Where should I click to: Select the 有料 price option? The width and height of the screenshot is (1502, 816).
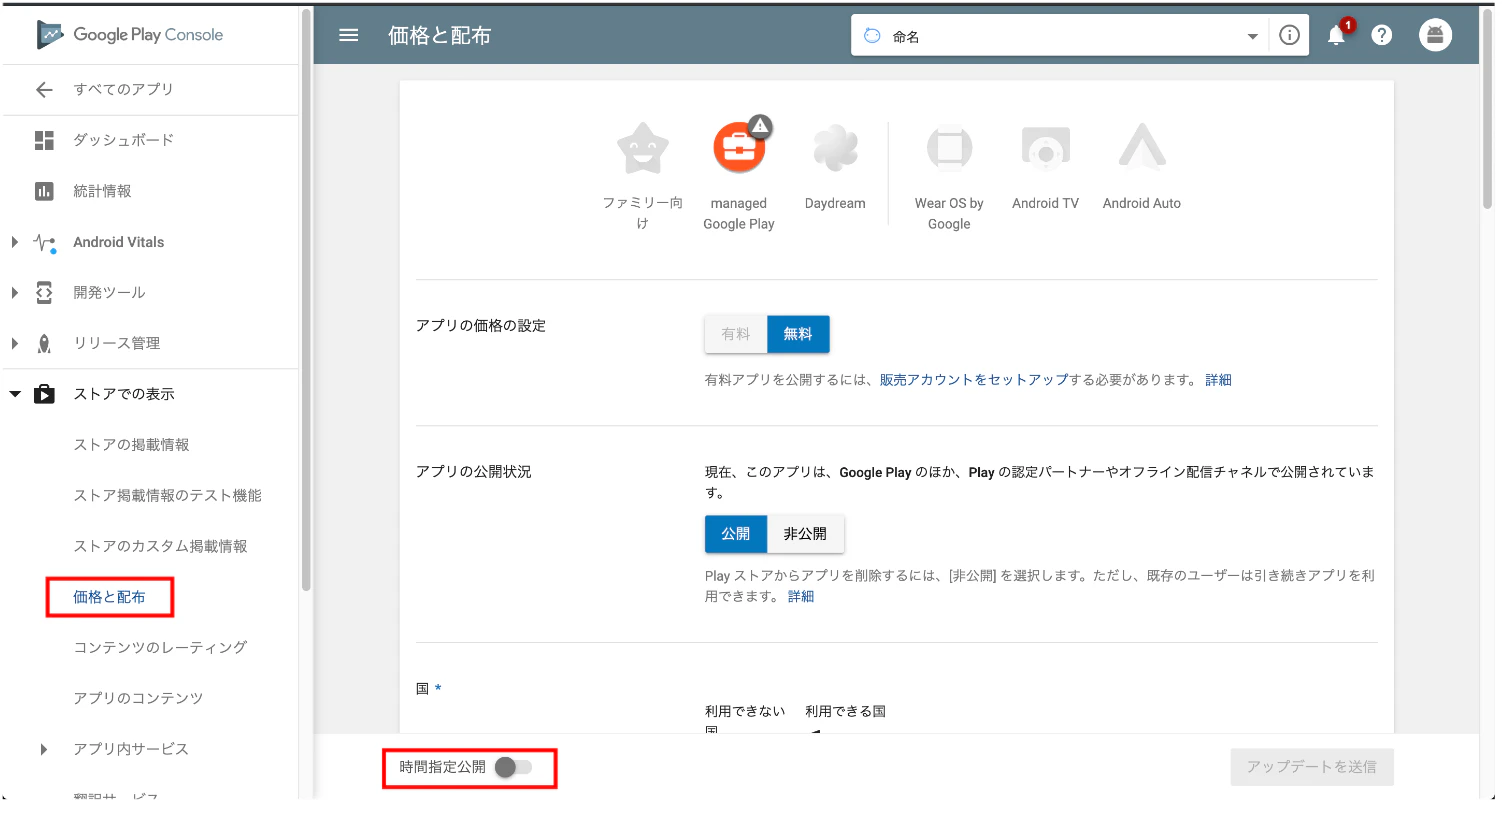coord(736,334)
